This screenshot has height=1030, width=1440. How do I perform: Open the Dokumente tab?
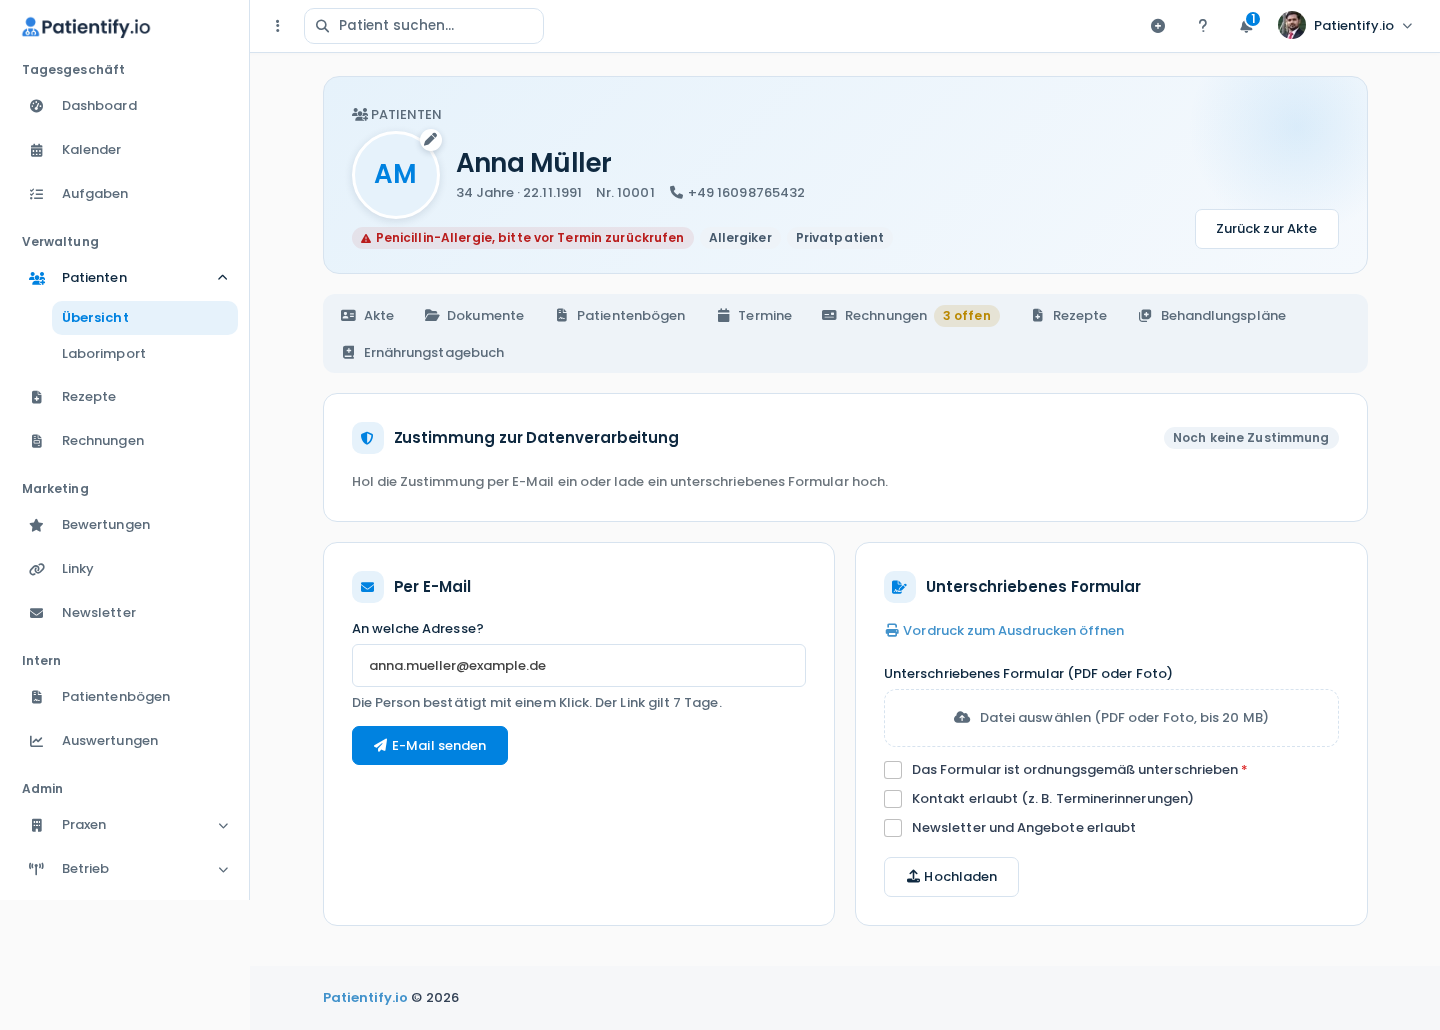[474, 316]
